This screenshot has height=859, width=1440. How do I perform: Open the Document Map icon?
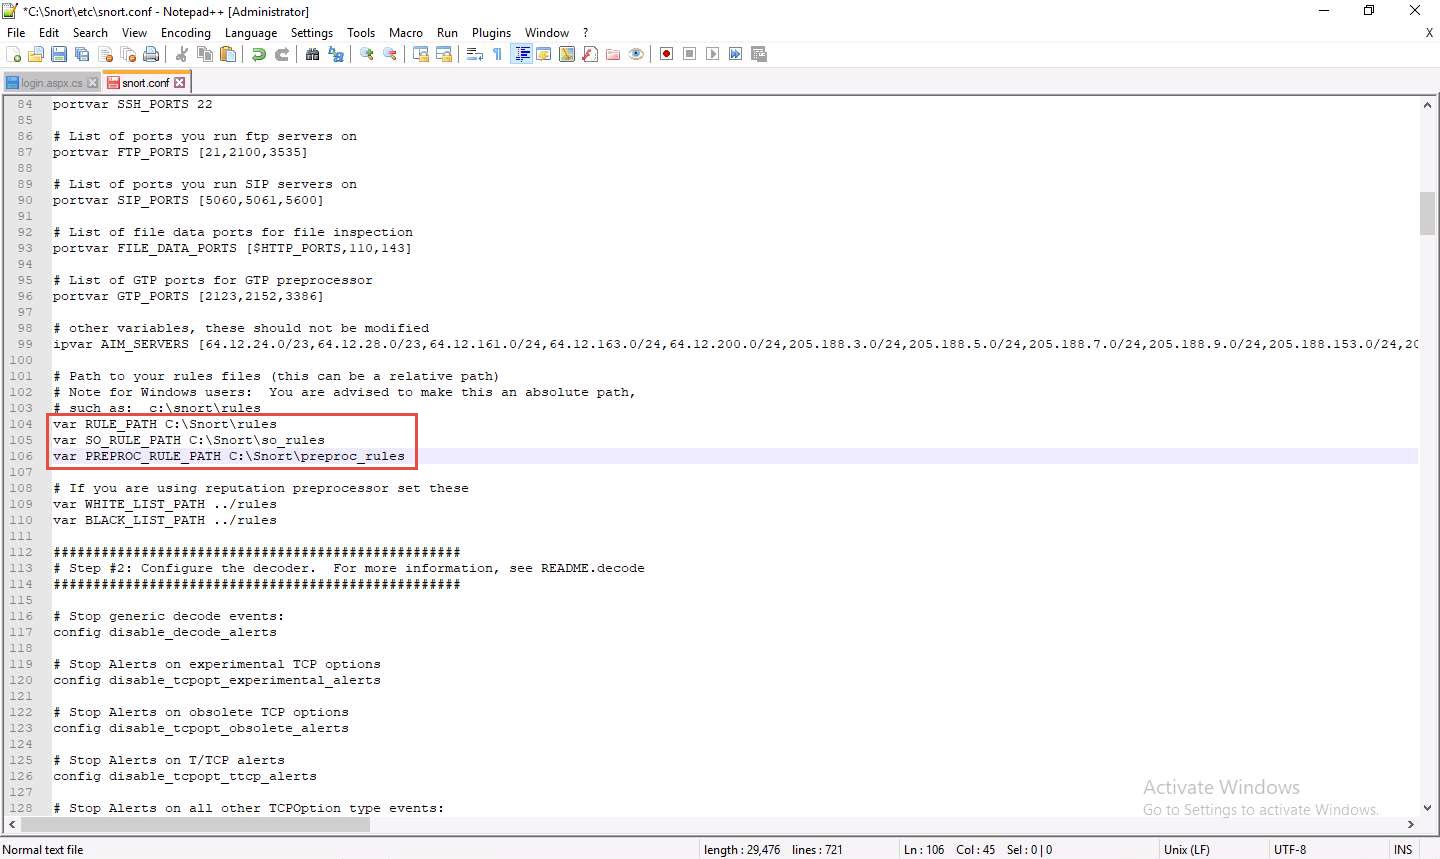click(567, 54)
